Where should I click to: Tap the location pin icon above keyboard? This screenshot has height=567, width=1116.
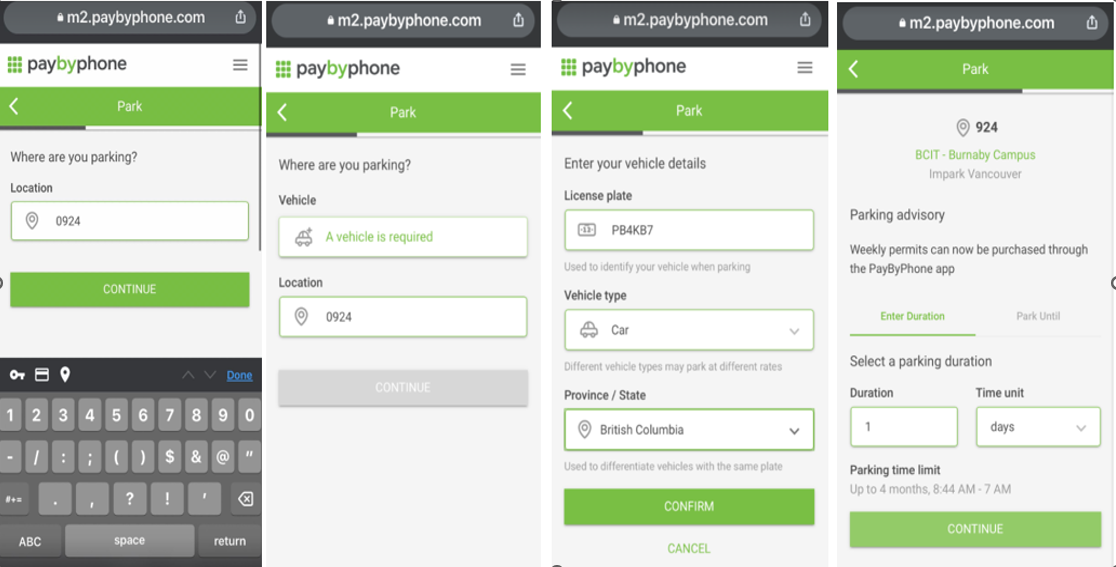pos(65,375)
